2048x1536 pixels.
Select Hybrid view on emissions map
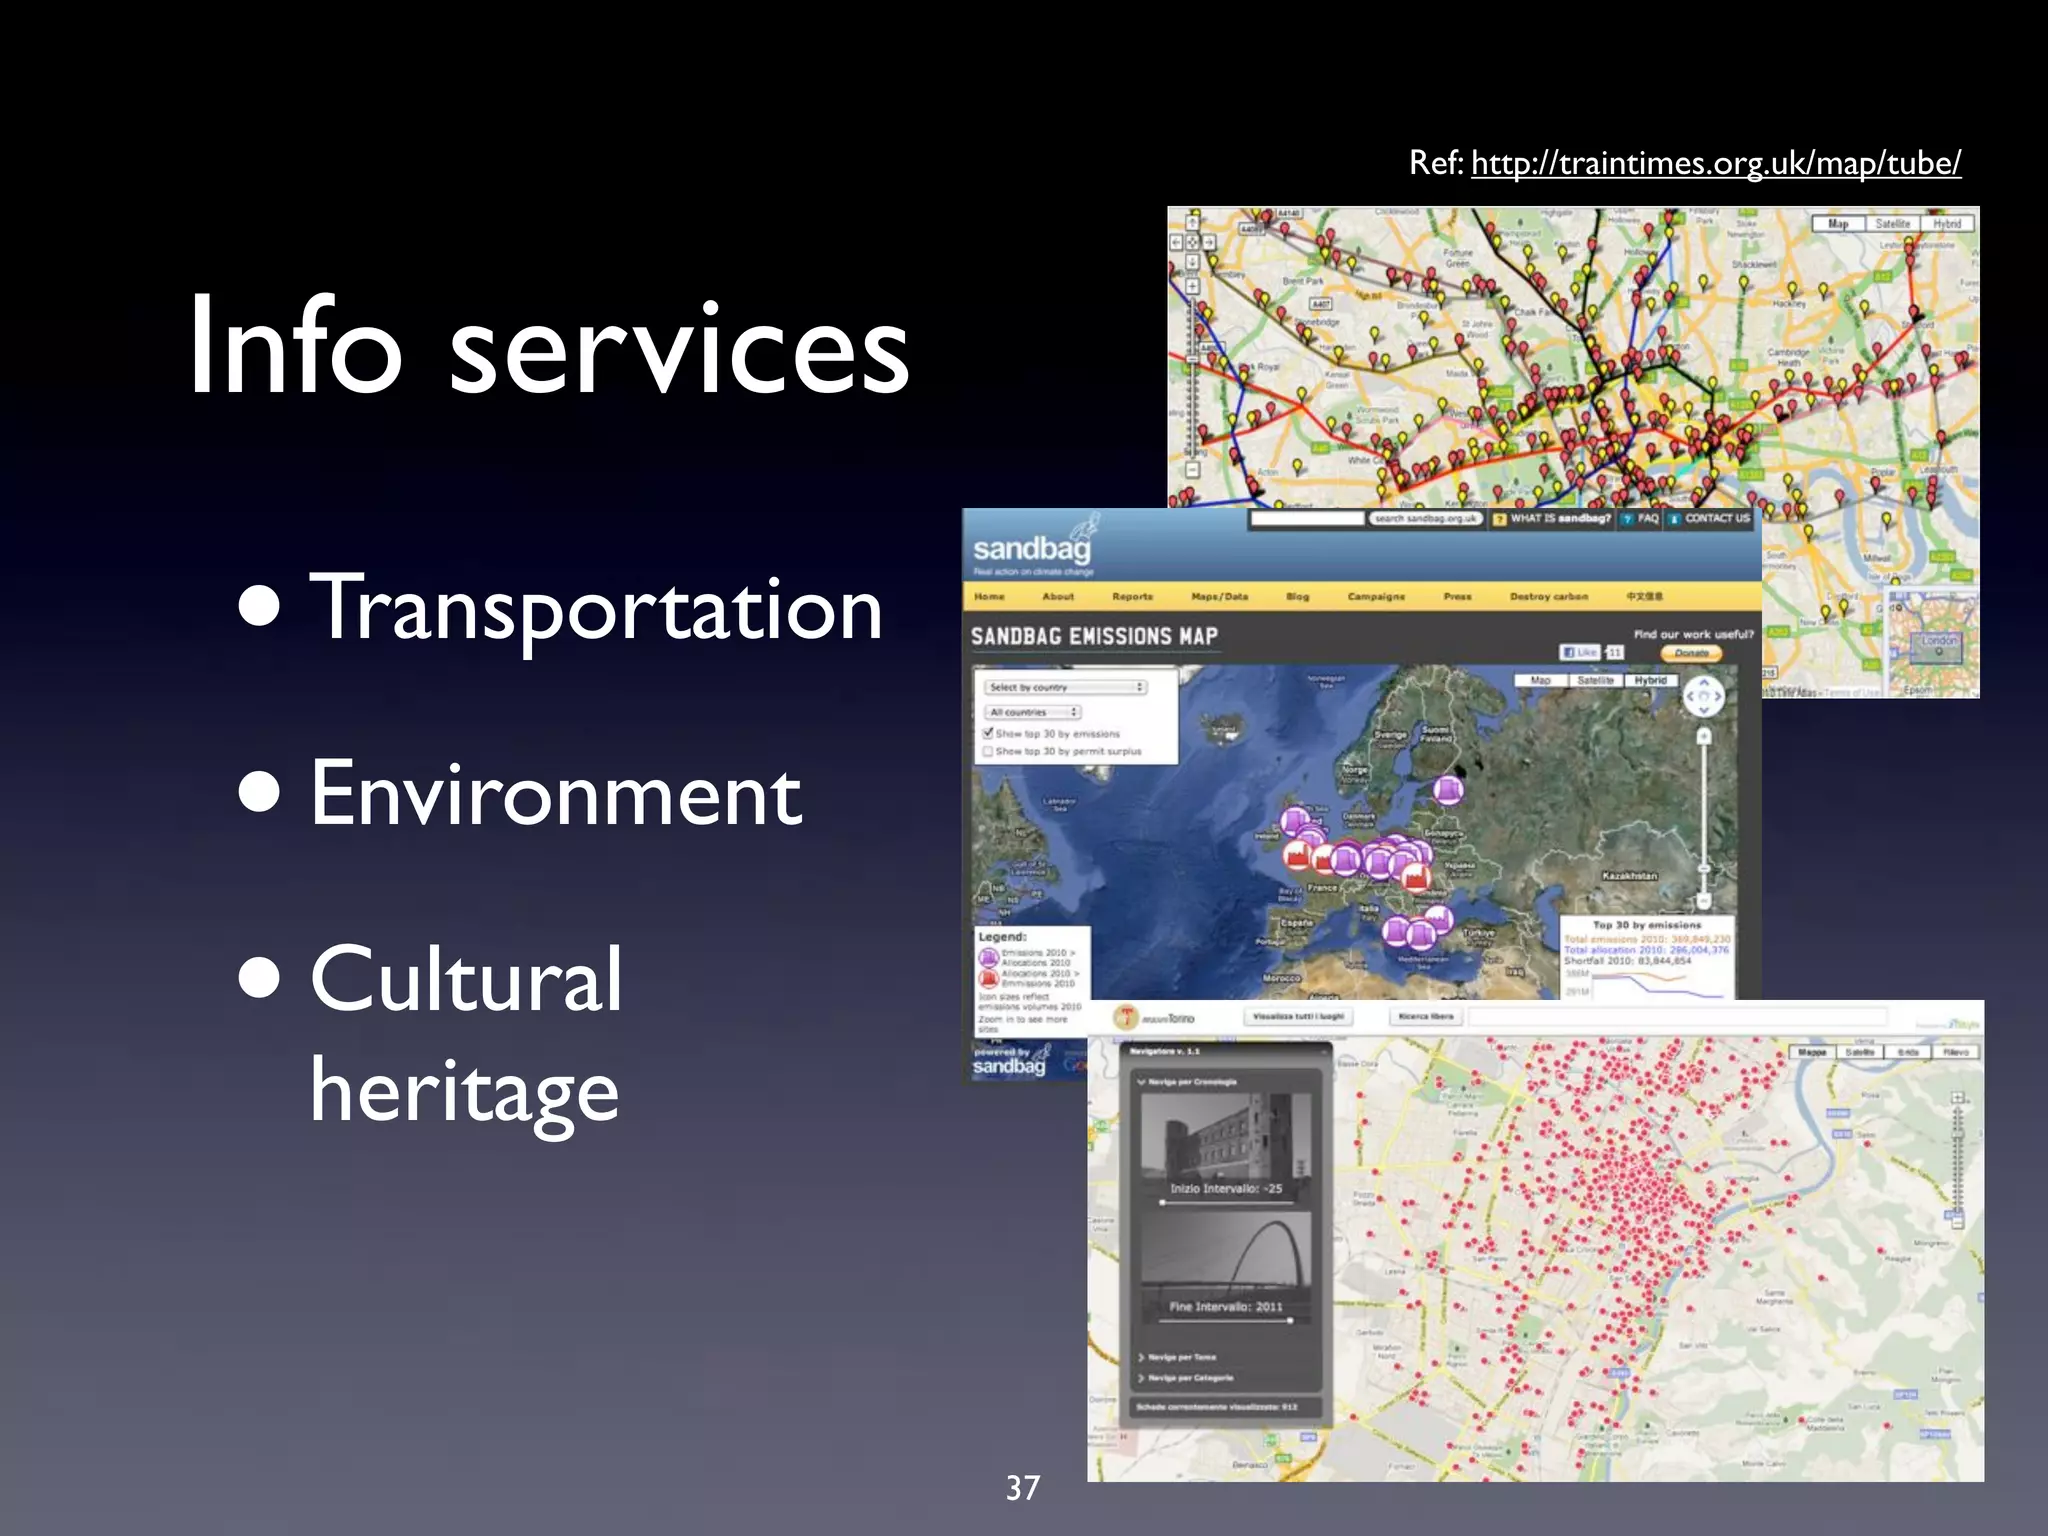pyautogui.click(x=1651, y=680)
